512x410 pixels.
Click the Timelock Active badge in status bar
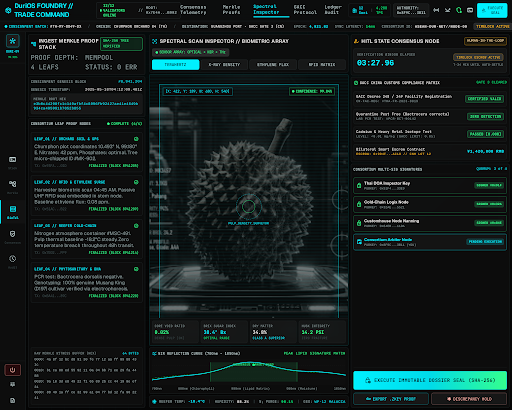[x=493, y=26]
